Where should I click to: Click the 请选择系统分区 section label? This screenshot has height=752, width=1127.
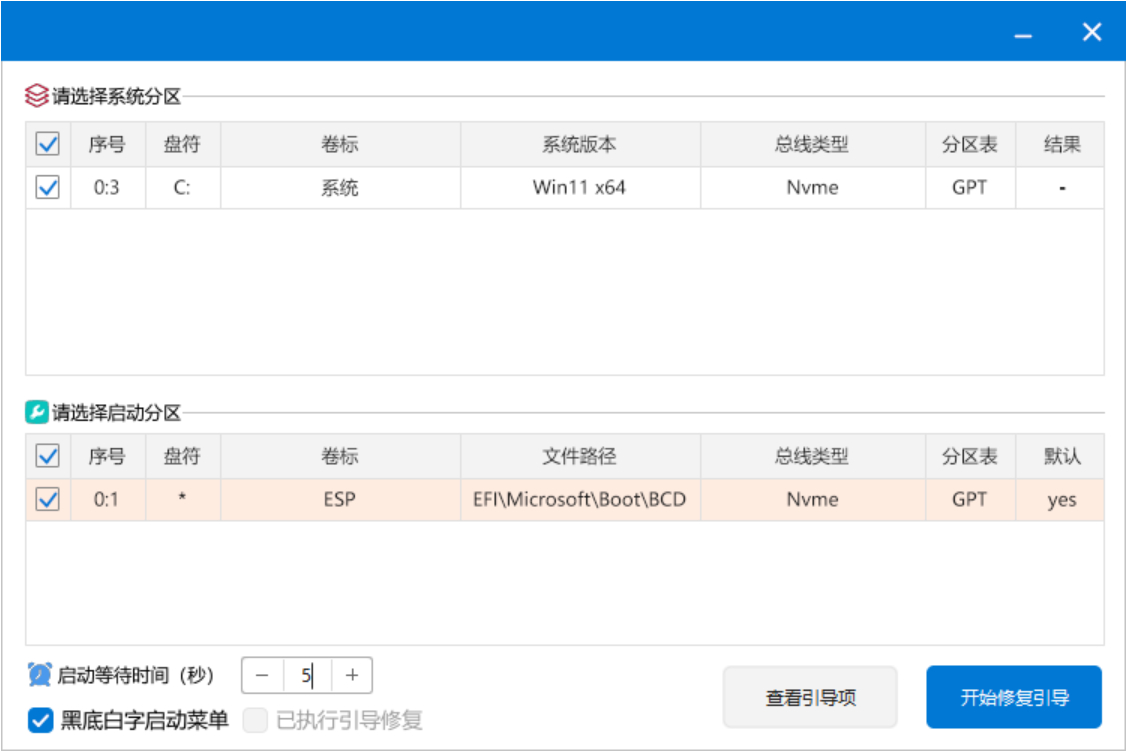(x=116, y=96)
